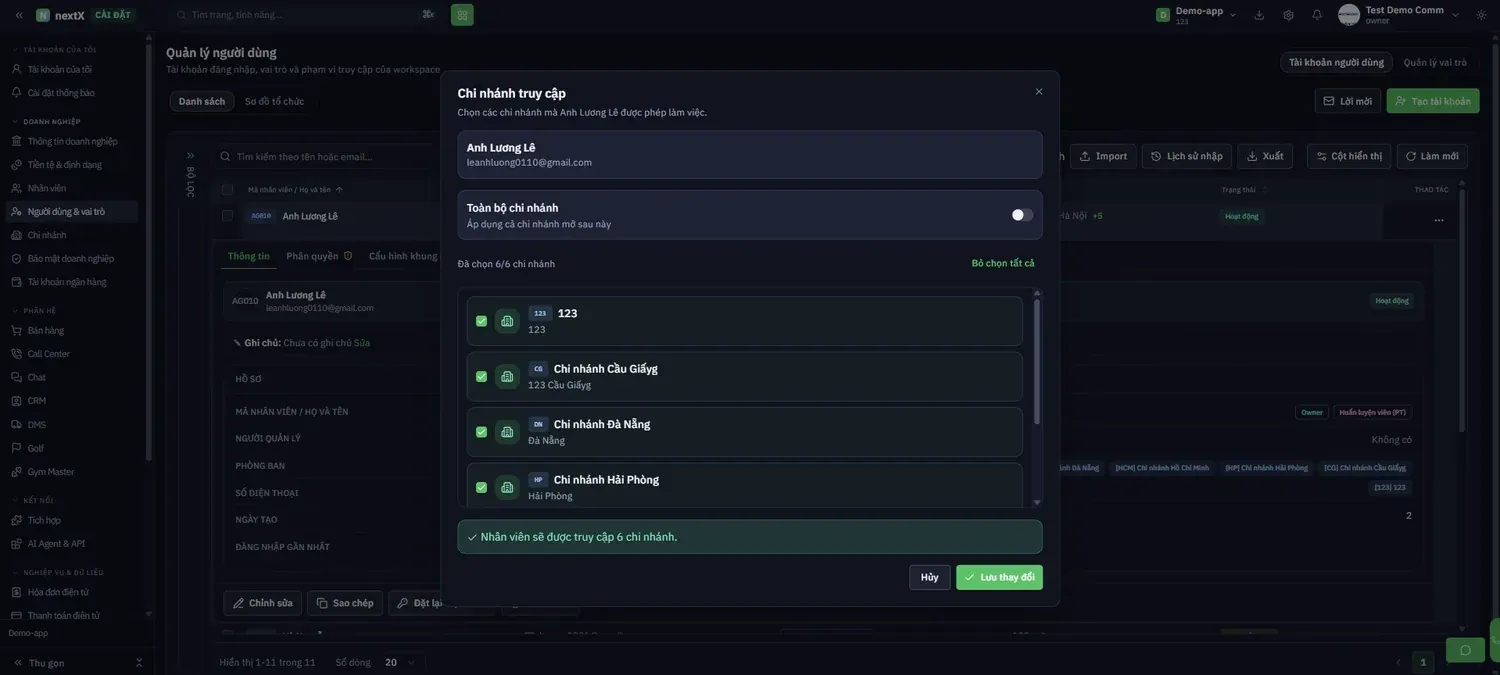Click Bỏ chọn tất cả link
Screen dimensions: 1500x675
point(1003,263)
